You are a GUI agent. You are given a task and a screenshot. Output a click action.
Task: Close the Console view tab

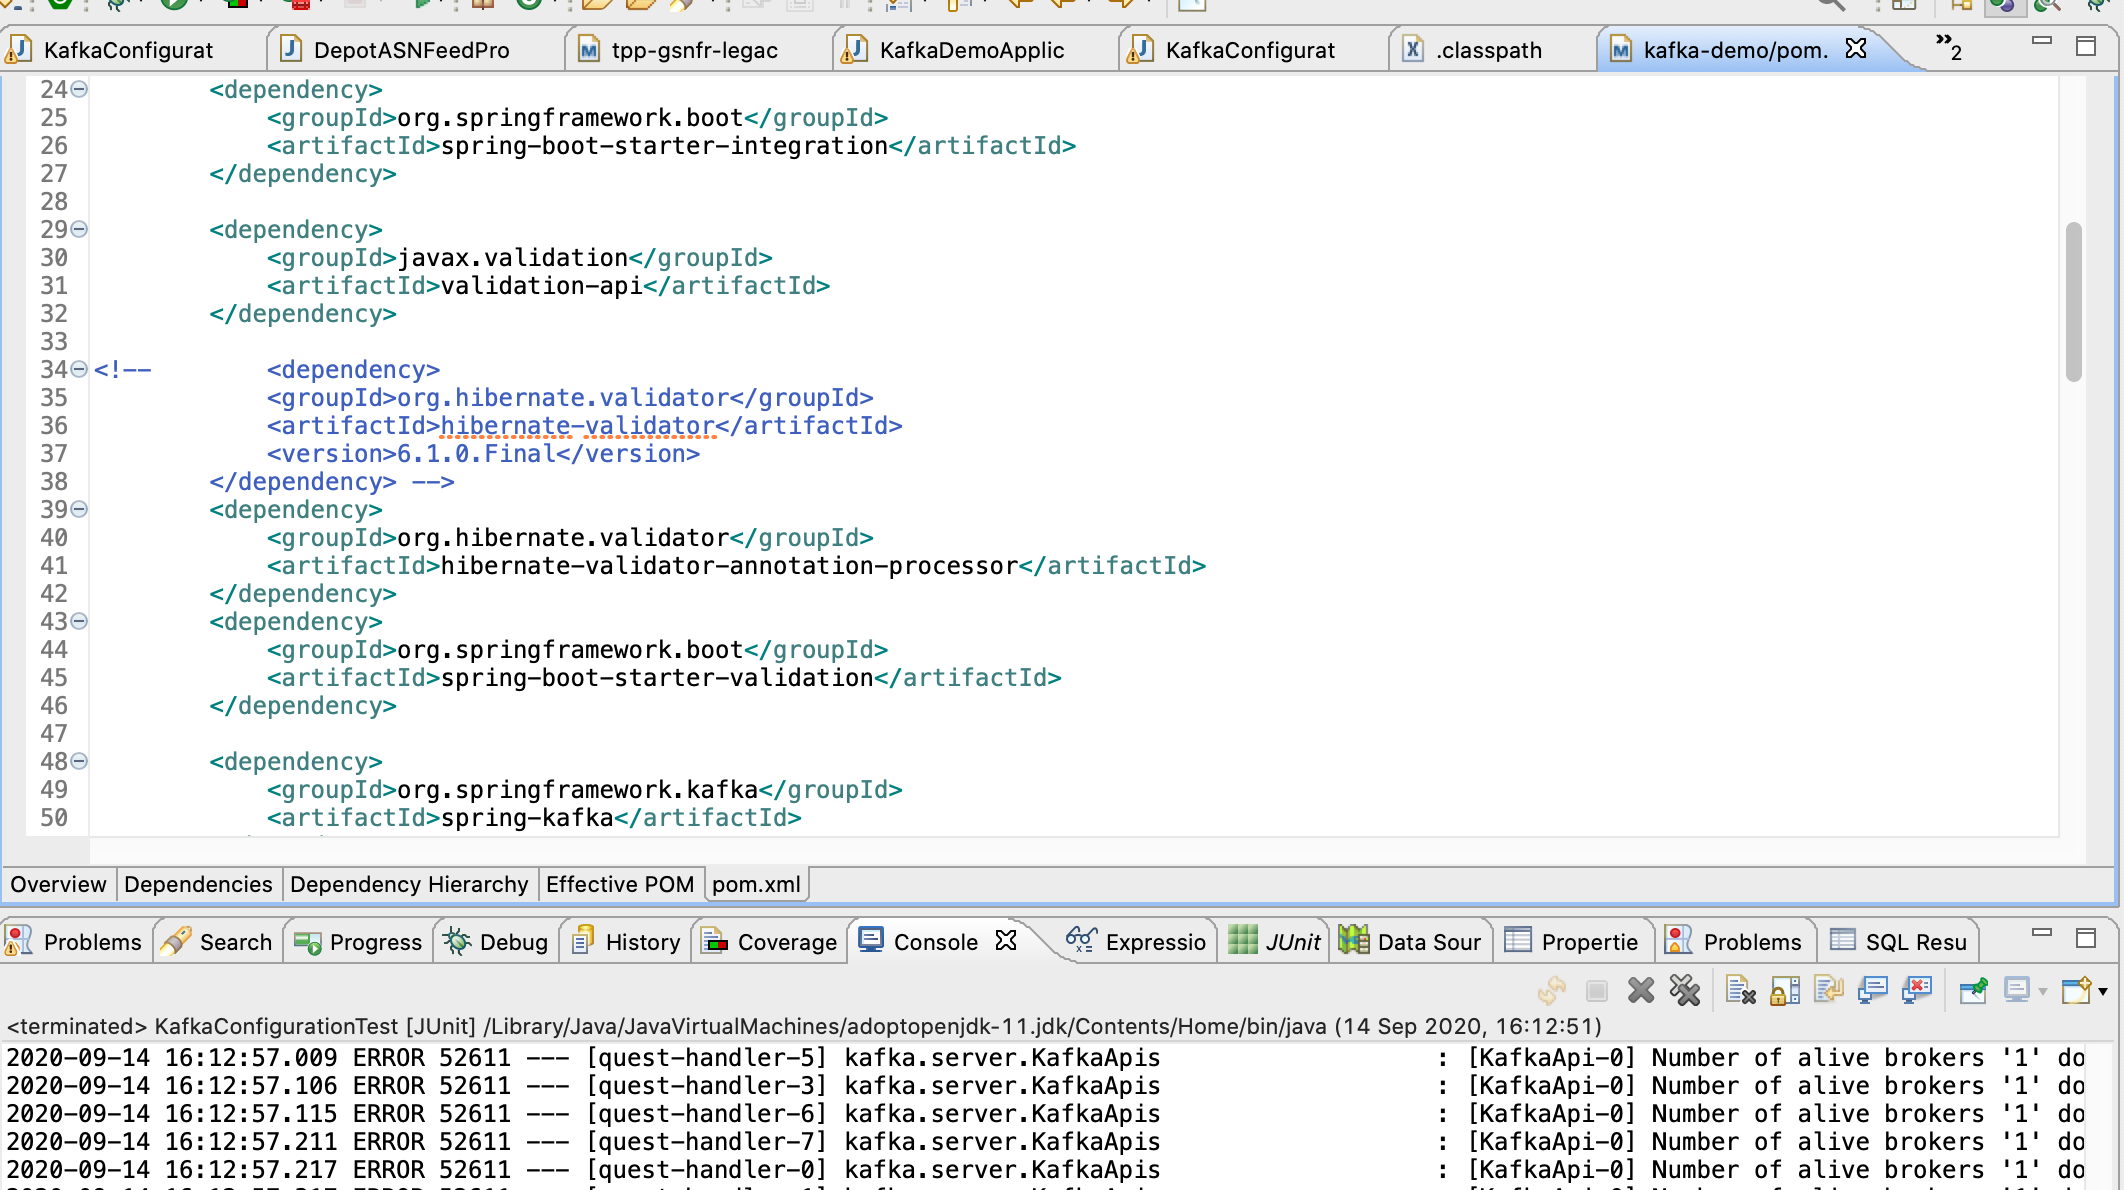[1006, 940]
